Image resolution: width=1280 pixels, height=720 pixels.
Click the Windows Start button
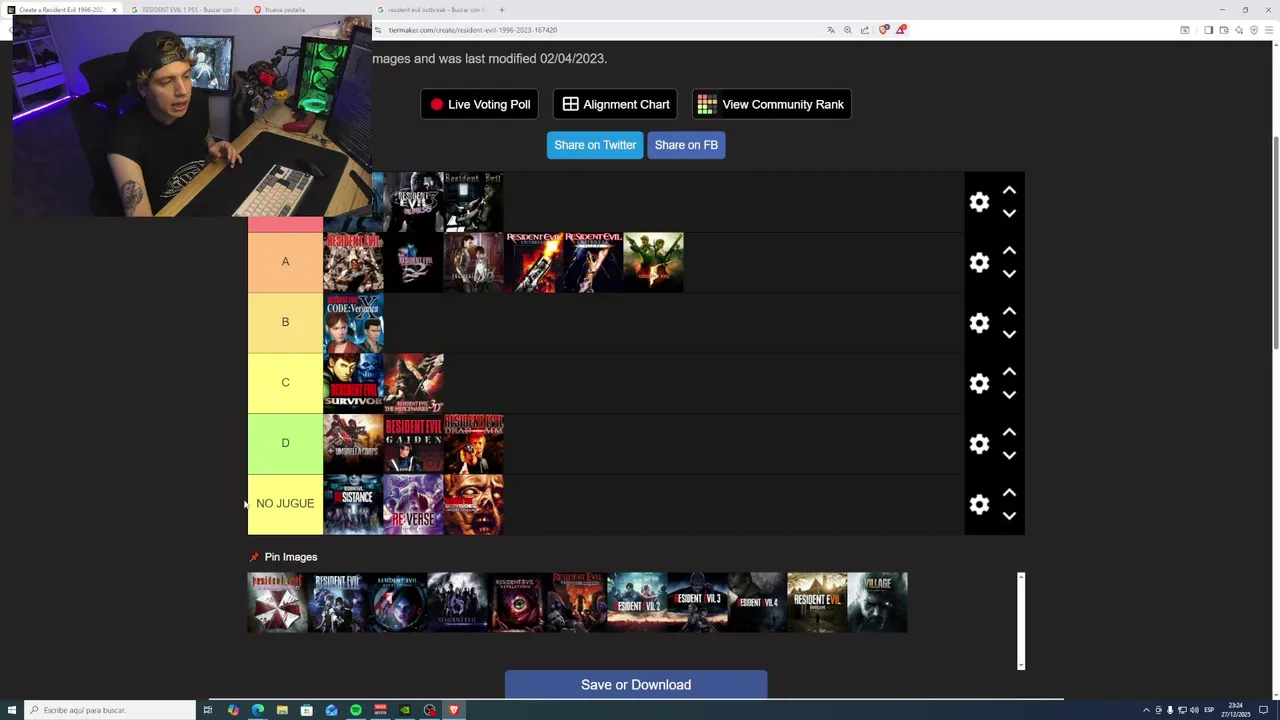(x=11, y=710)
